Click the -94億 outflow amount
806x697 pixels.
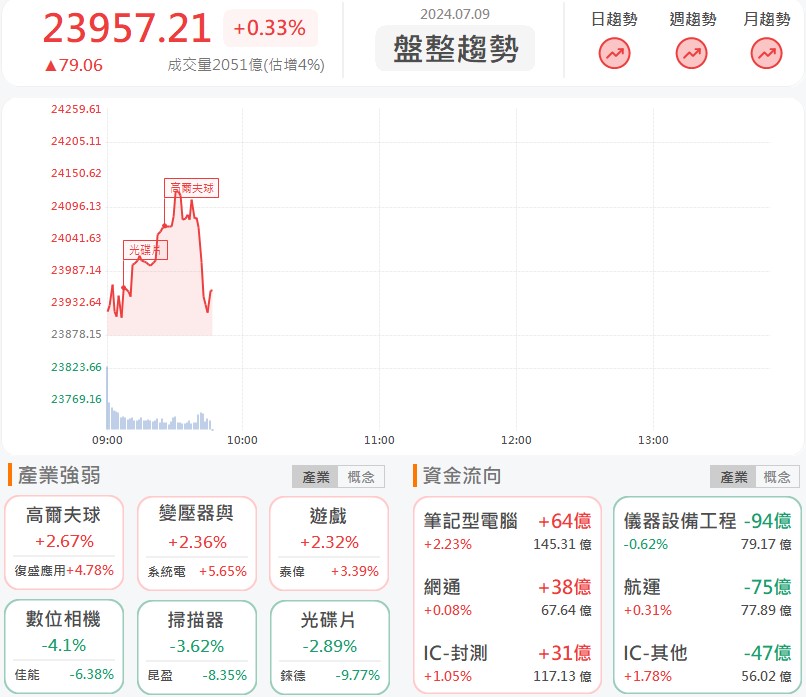click(x=767, y=521)
